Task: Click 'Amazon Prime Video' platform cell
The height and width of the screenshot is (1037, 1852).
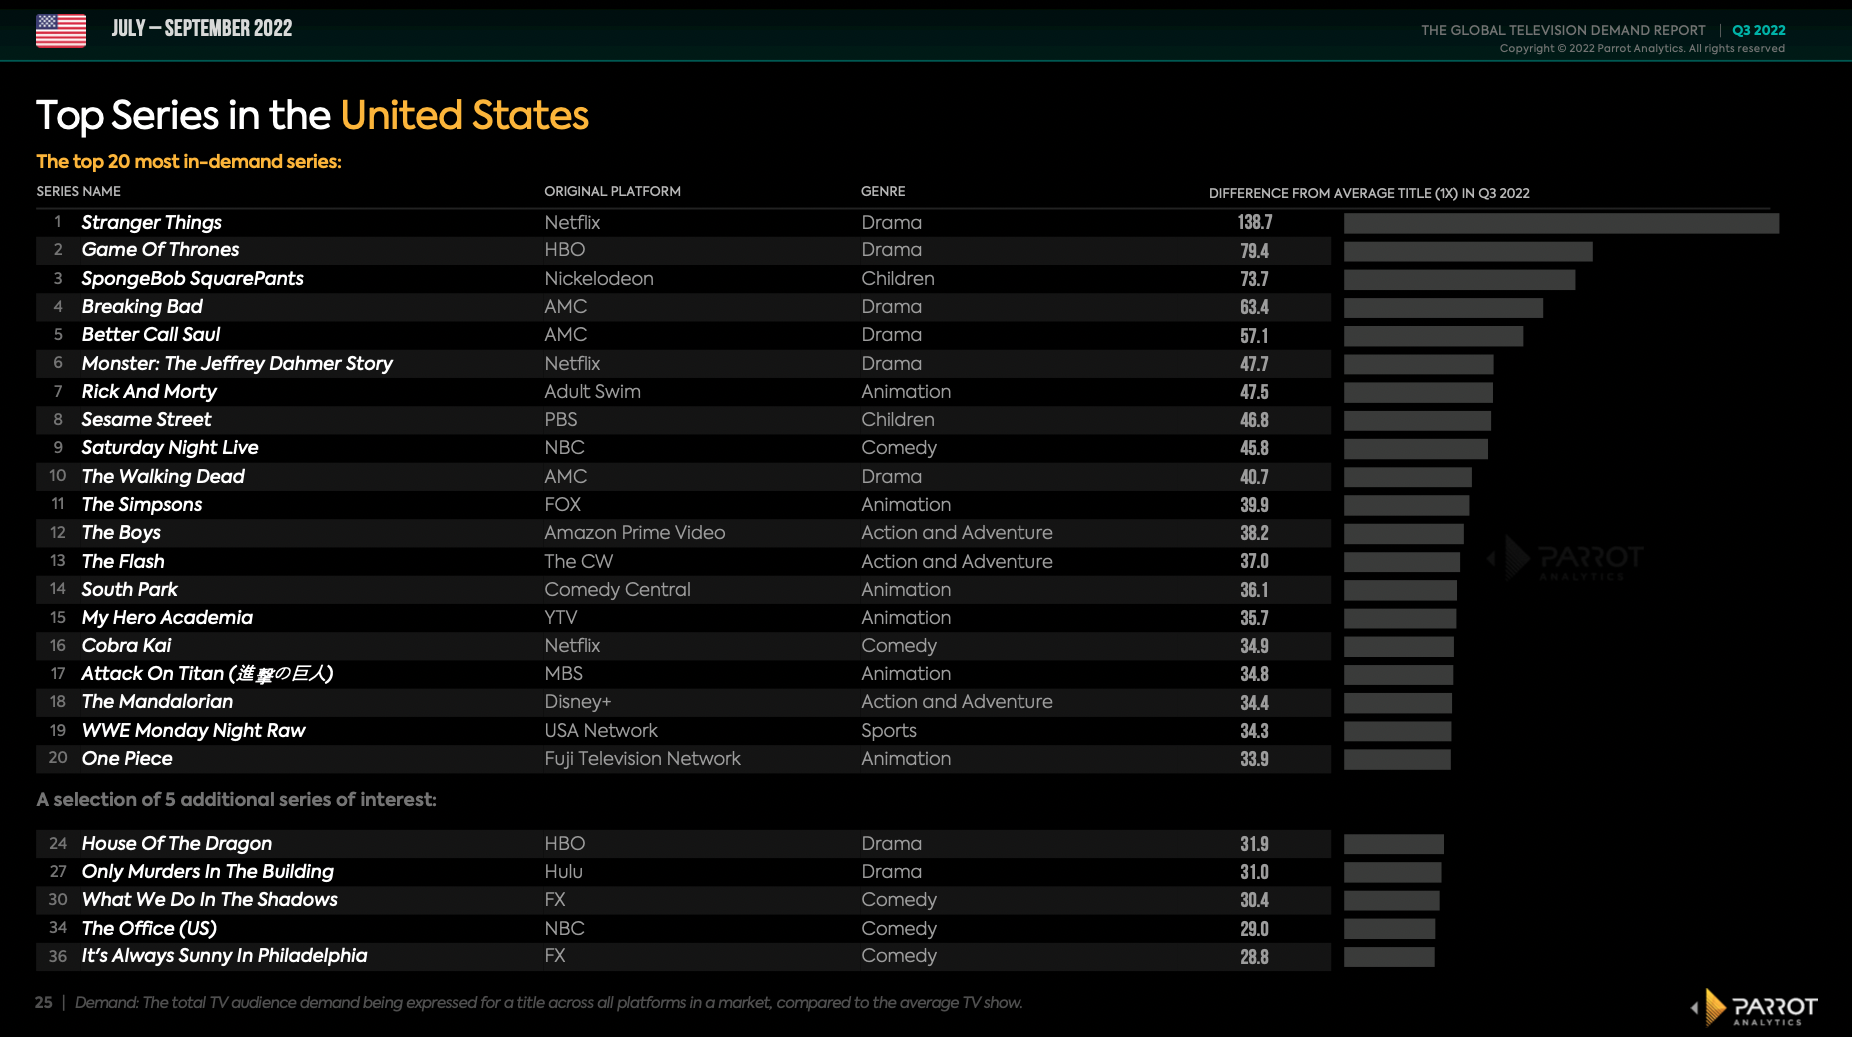Action: (635, 532)
